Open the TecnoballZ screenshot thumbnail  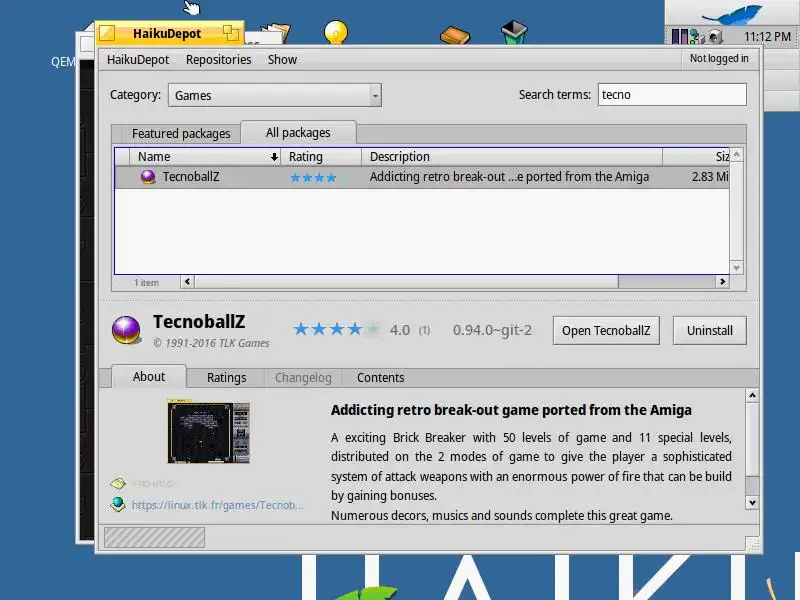209,432
